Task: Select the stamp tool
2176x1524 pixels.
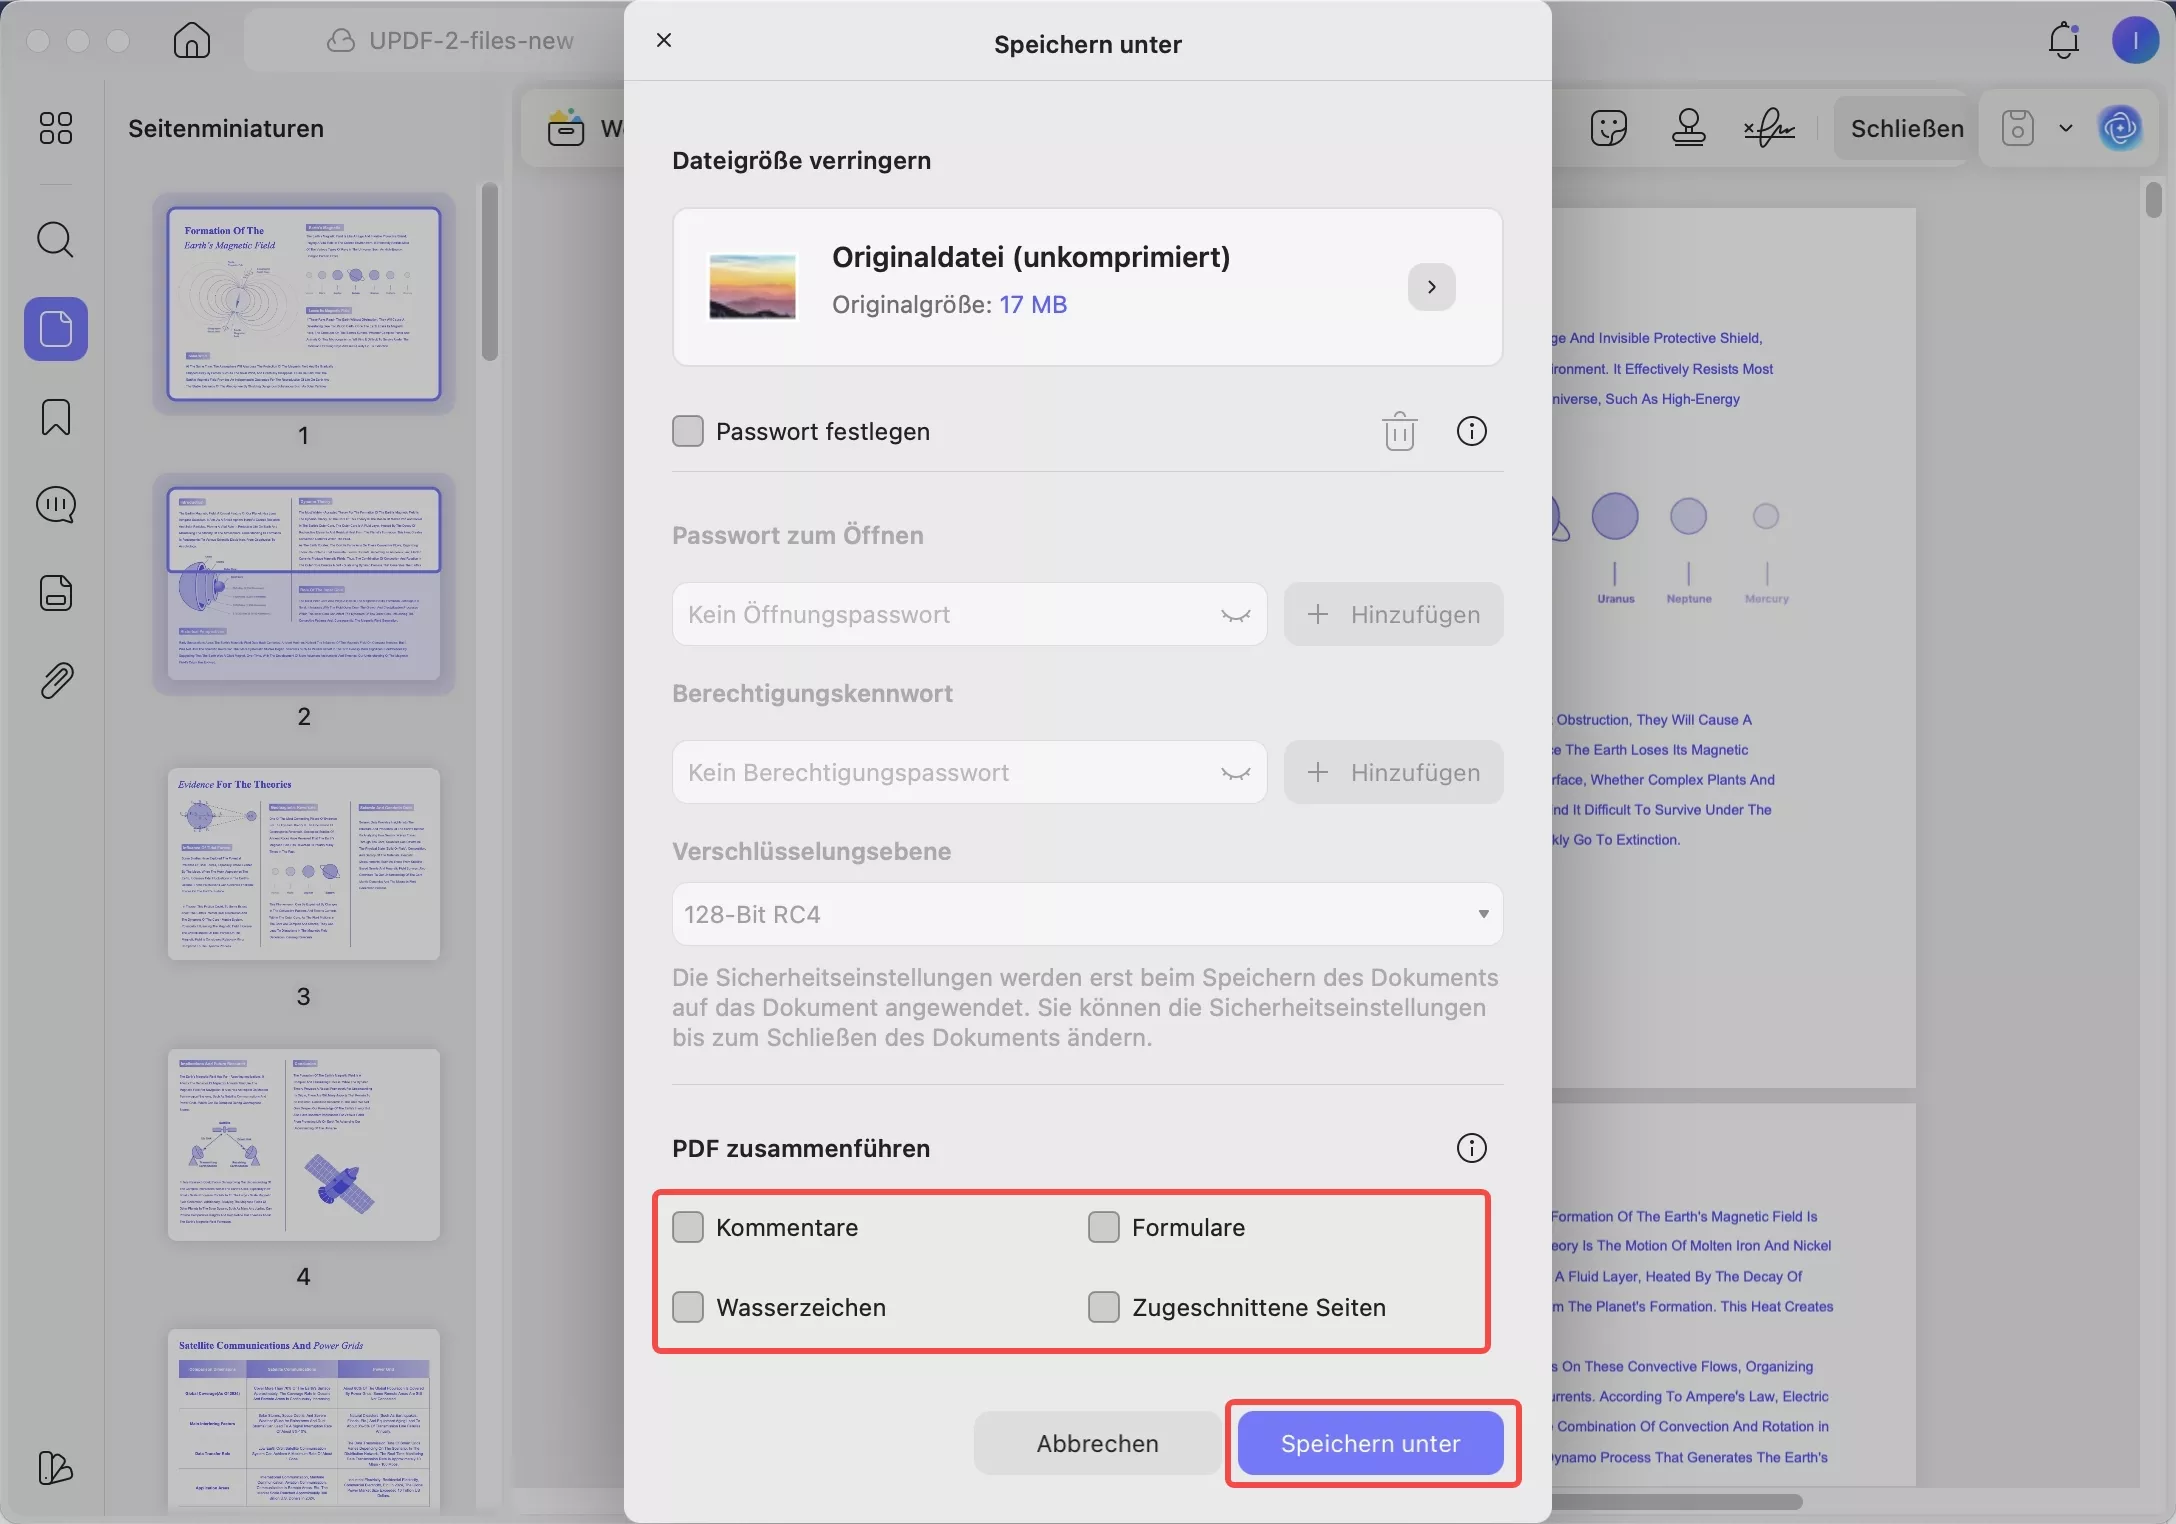Action: pos(1689,128)
